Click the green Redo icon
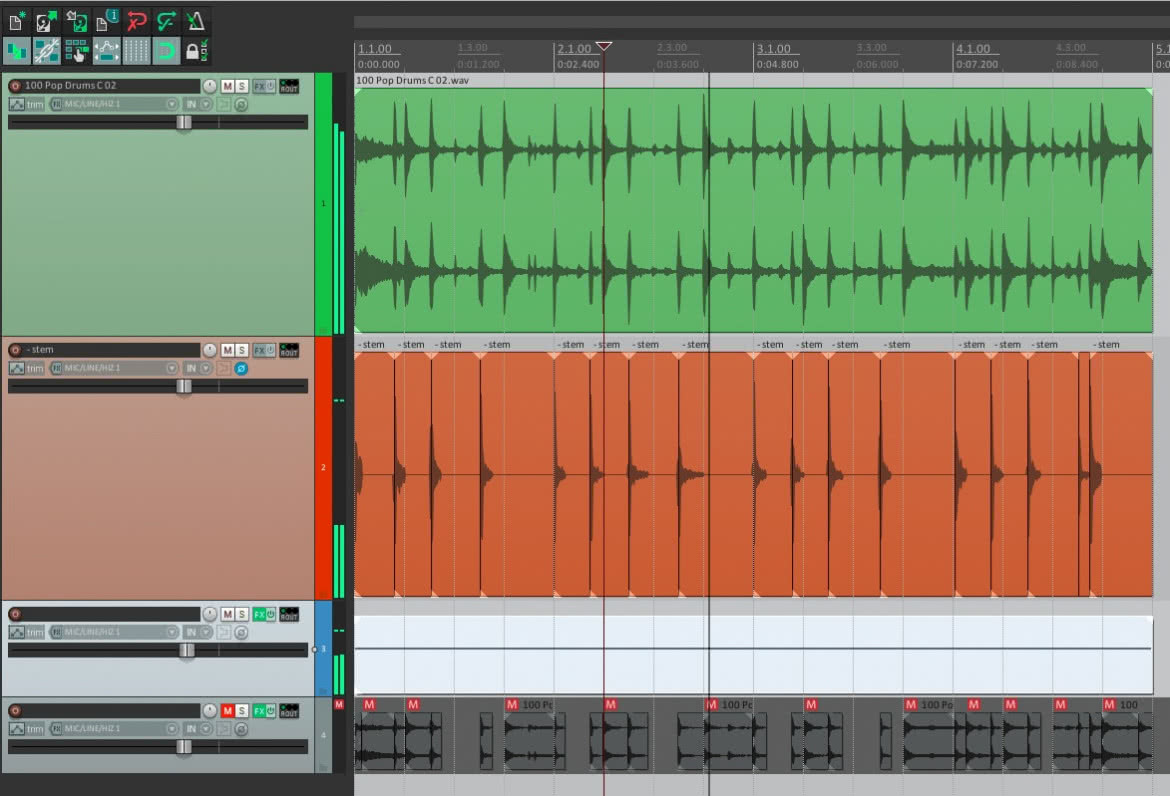 [x=166, y=21]
